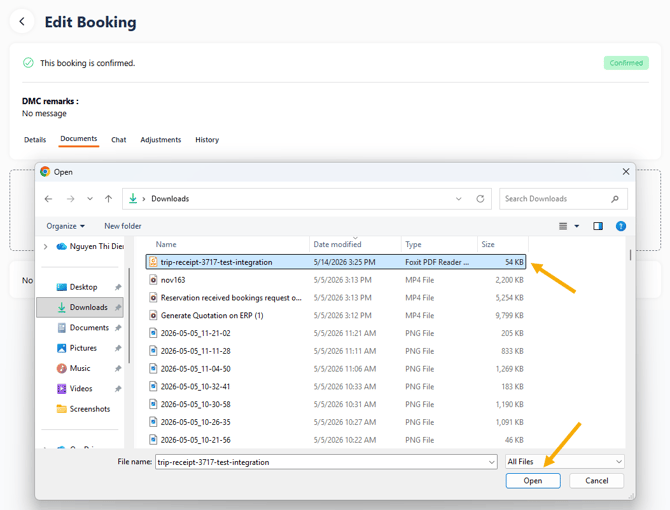Image resolution: width=670 pixels, height=510 pixels.
Task: Click the Confirmed status badge
Action: [626, 63]
